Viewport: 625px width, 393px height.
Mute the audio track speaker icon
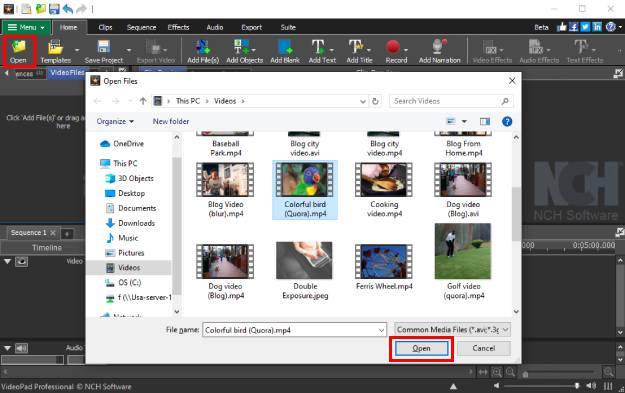[22, 348]
